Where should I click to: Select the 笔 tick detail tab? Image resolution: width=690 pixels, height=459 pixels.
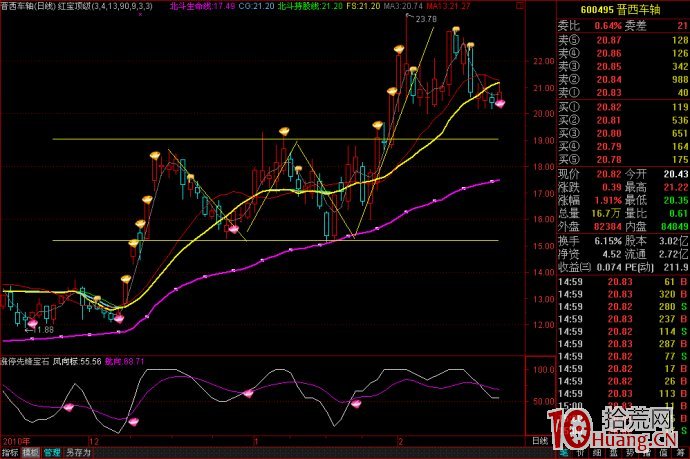(x=564, y=453)
